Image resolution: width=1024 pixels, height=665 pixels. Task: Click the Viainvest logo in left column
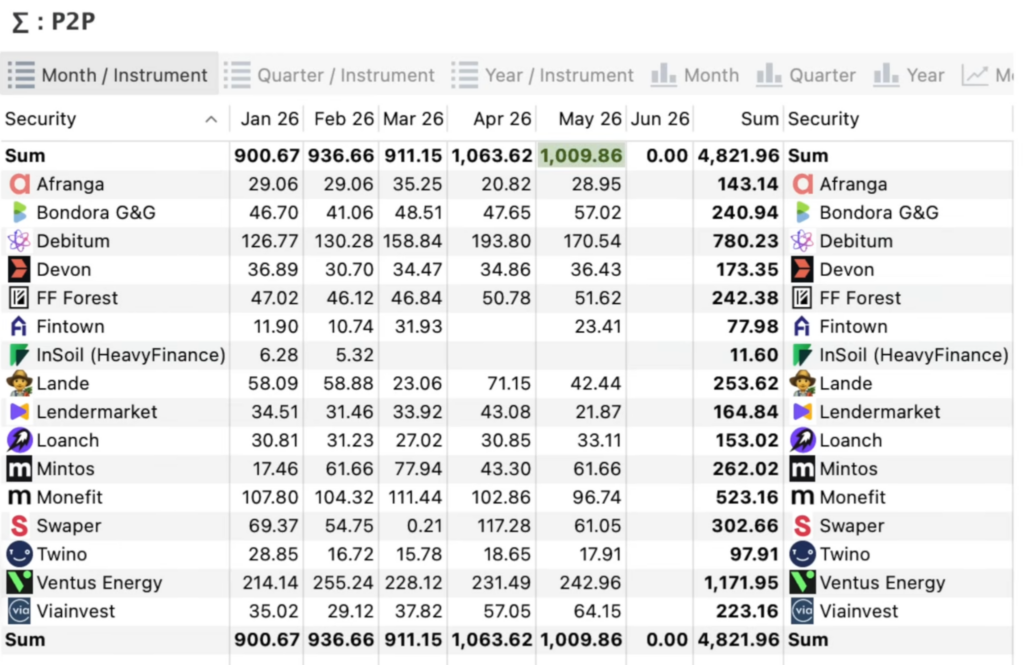pyautogui.click(x=19, y=611)
